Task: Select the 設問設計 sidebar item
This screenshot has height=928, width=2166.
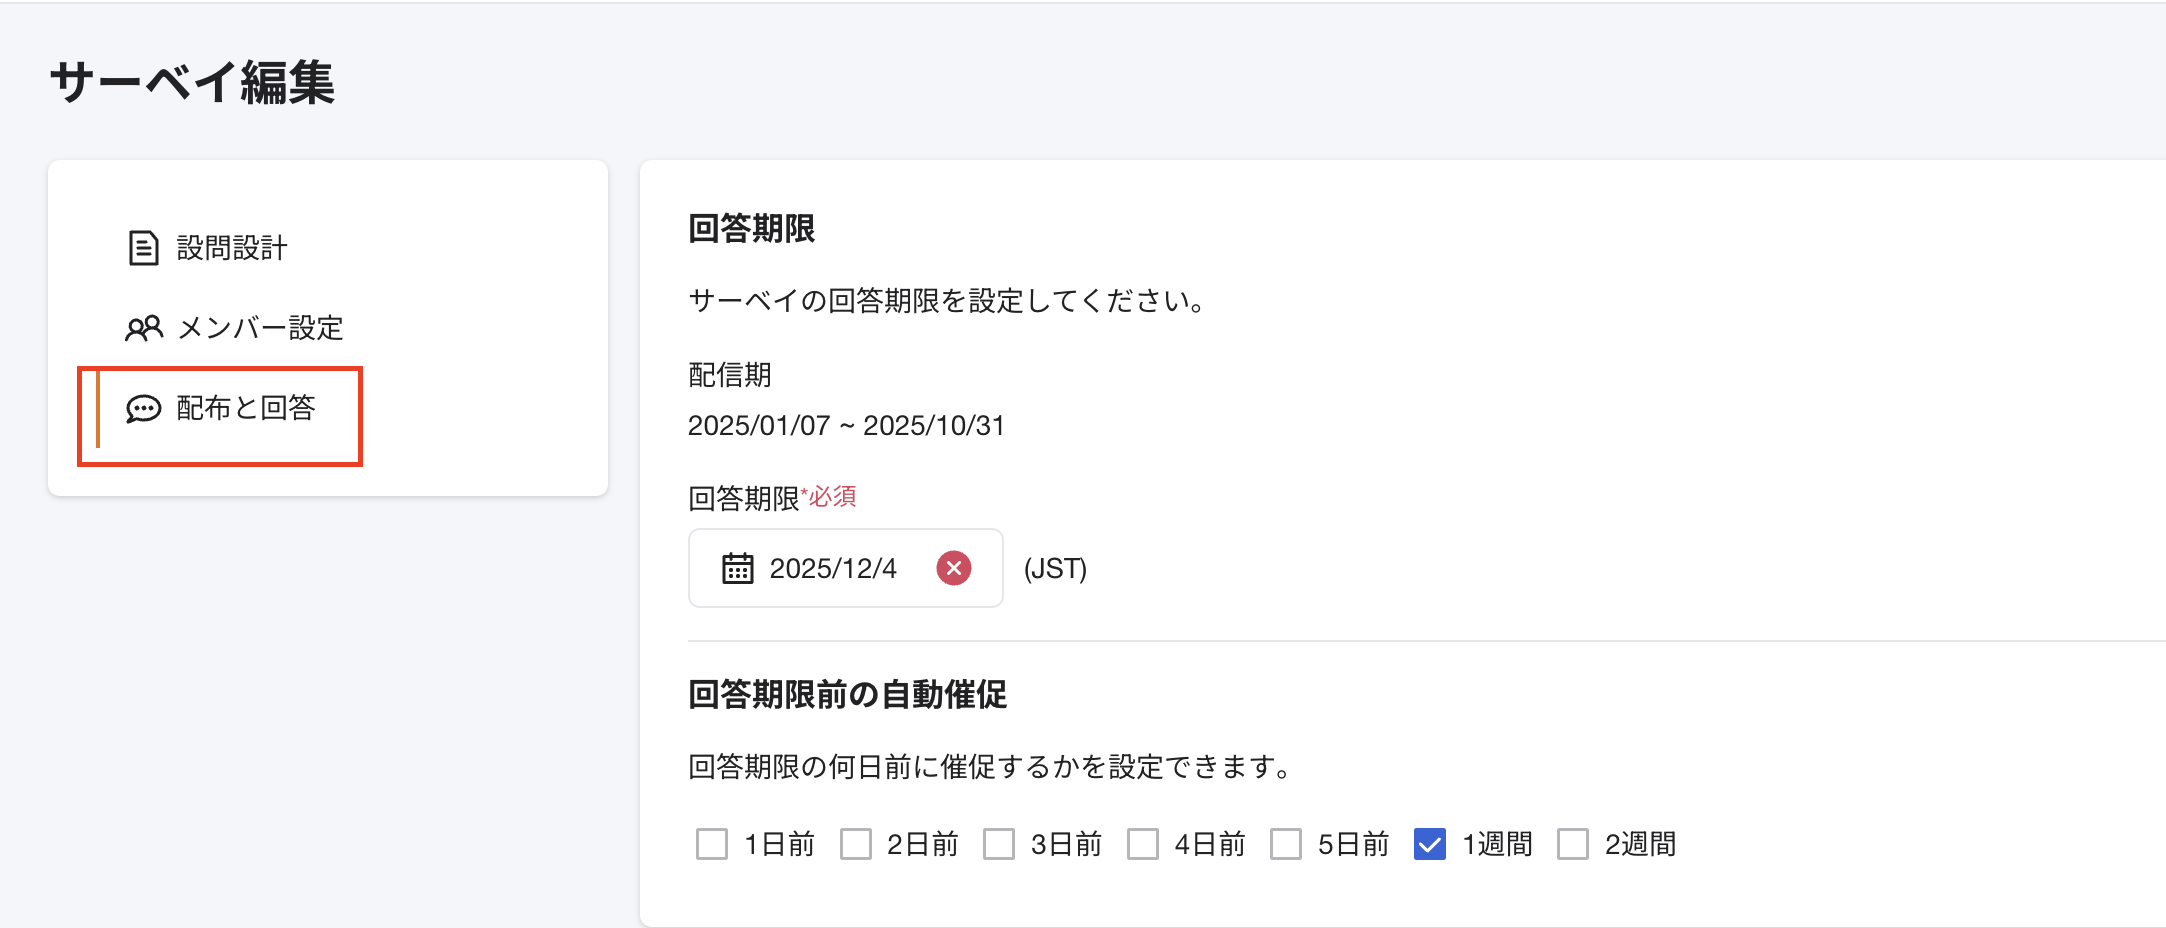Action: pyautogui.click(x=232, y=248)
